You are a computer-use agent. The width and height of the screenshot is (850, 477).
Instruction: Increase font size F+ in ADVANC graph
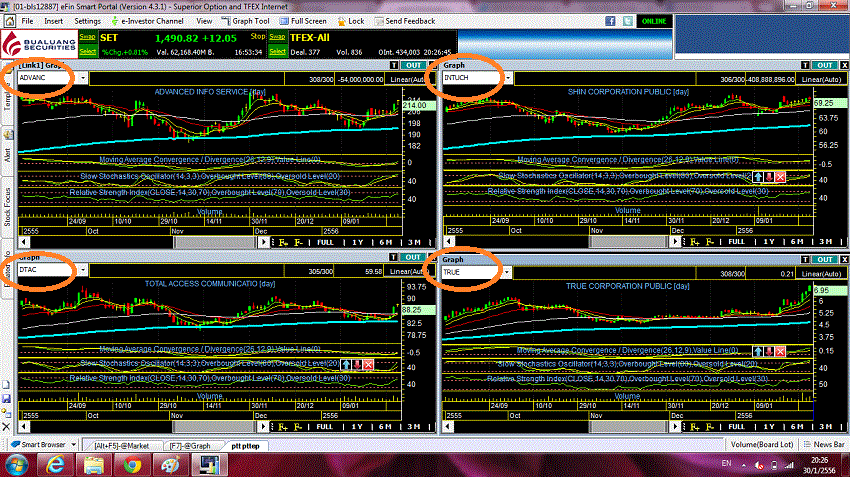click(x=283, y=242)
